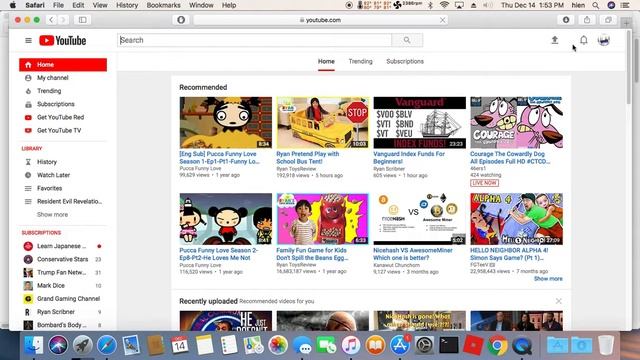Open Finder from the Dock

[x=33, y=345]
